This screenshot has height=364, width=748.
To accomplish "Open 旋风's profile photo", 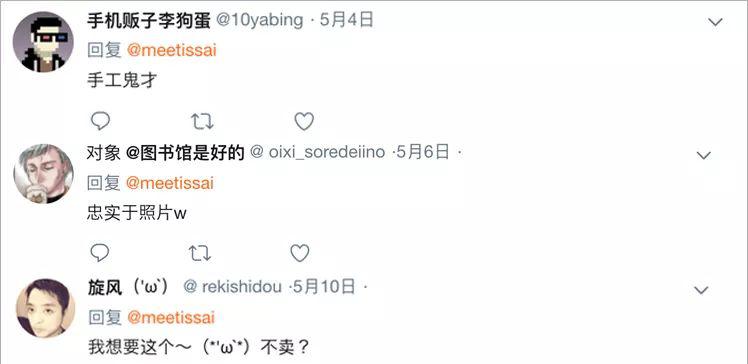I will click(x=46, y=309).
